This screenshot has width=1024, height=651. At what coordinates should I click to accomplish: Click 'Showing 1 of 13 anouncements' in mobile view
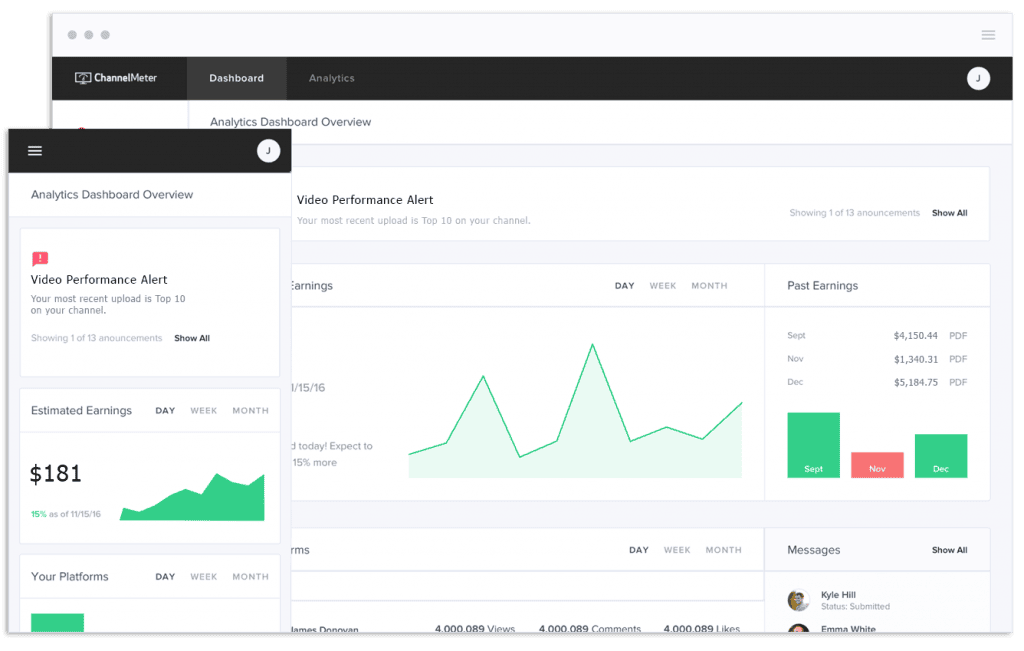pyautogui.click(x=97, y=338)
